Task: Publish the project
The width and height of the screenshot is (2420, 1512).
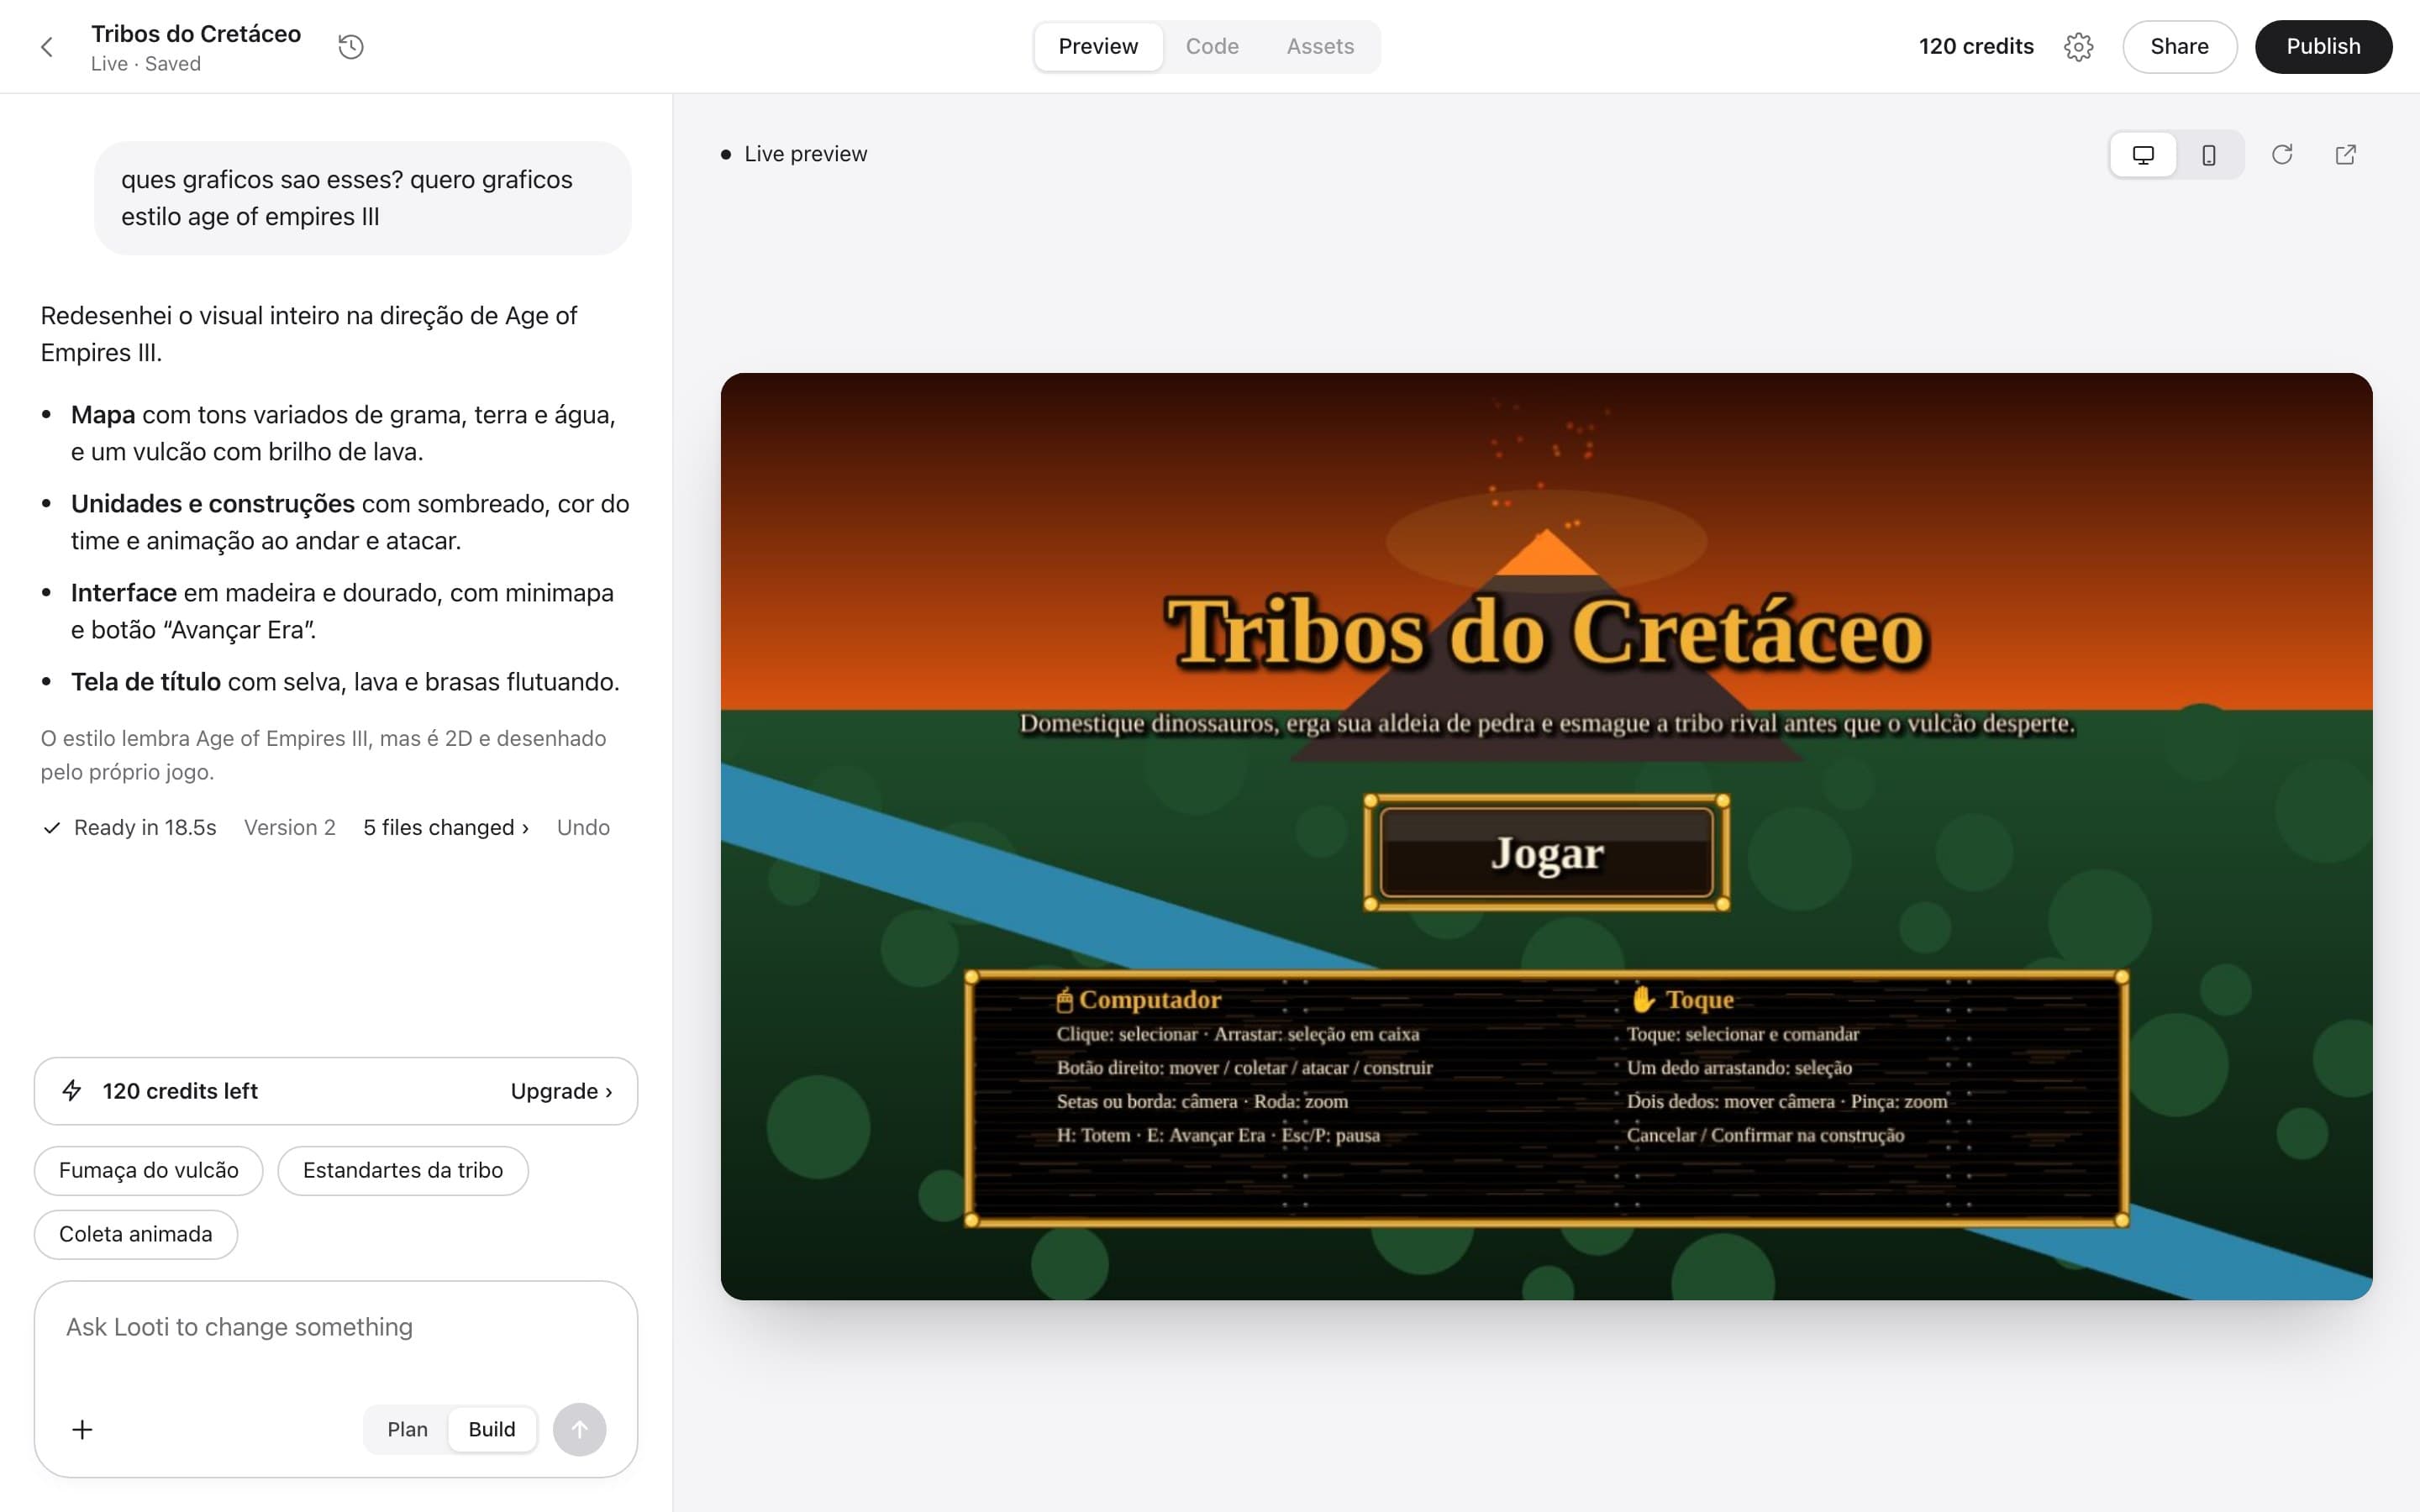Action: [2323, 47]
